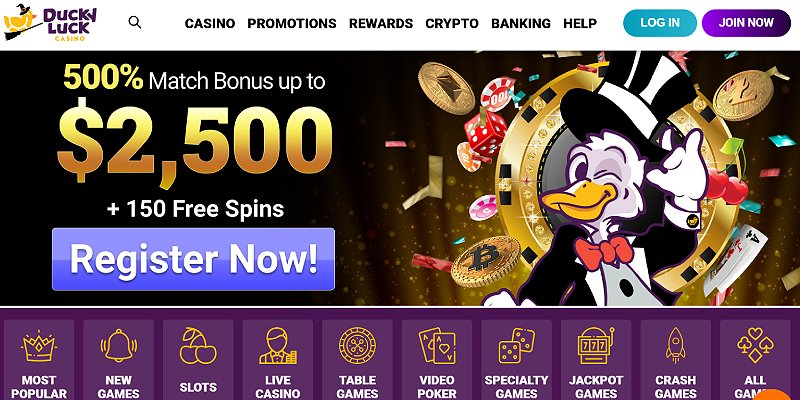Open Video Poker cards icon

[437, 345]
